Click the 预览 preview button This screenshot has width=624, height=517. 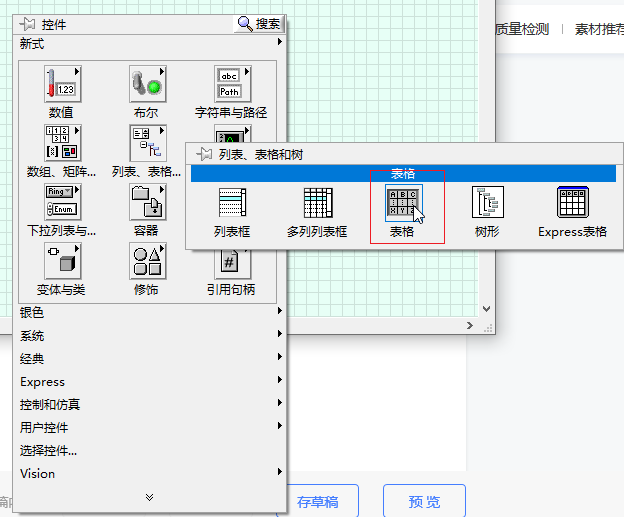[424, 502]
